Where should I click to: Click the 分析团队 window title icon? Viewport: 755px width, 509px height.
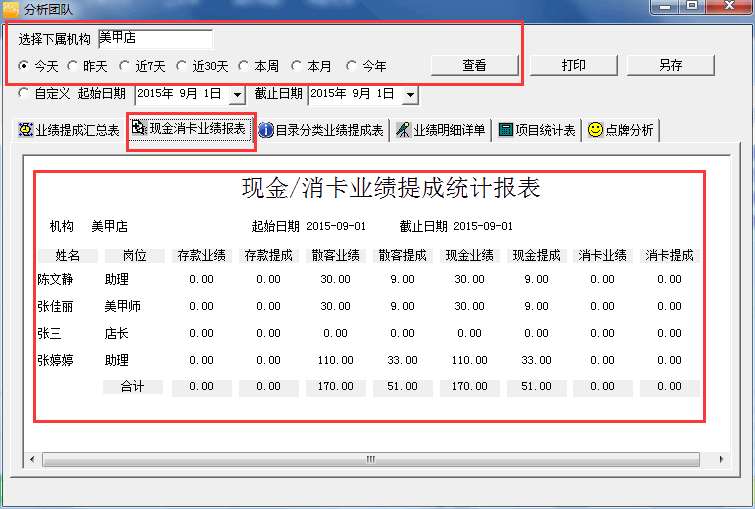click(11, 9)
